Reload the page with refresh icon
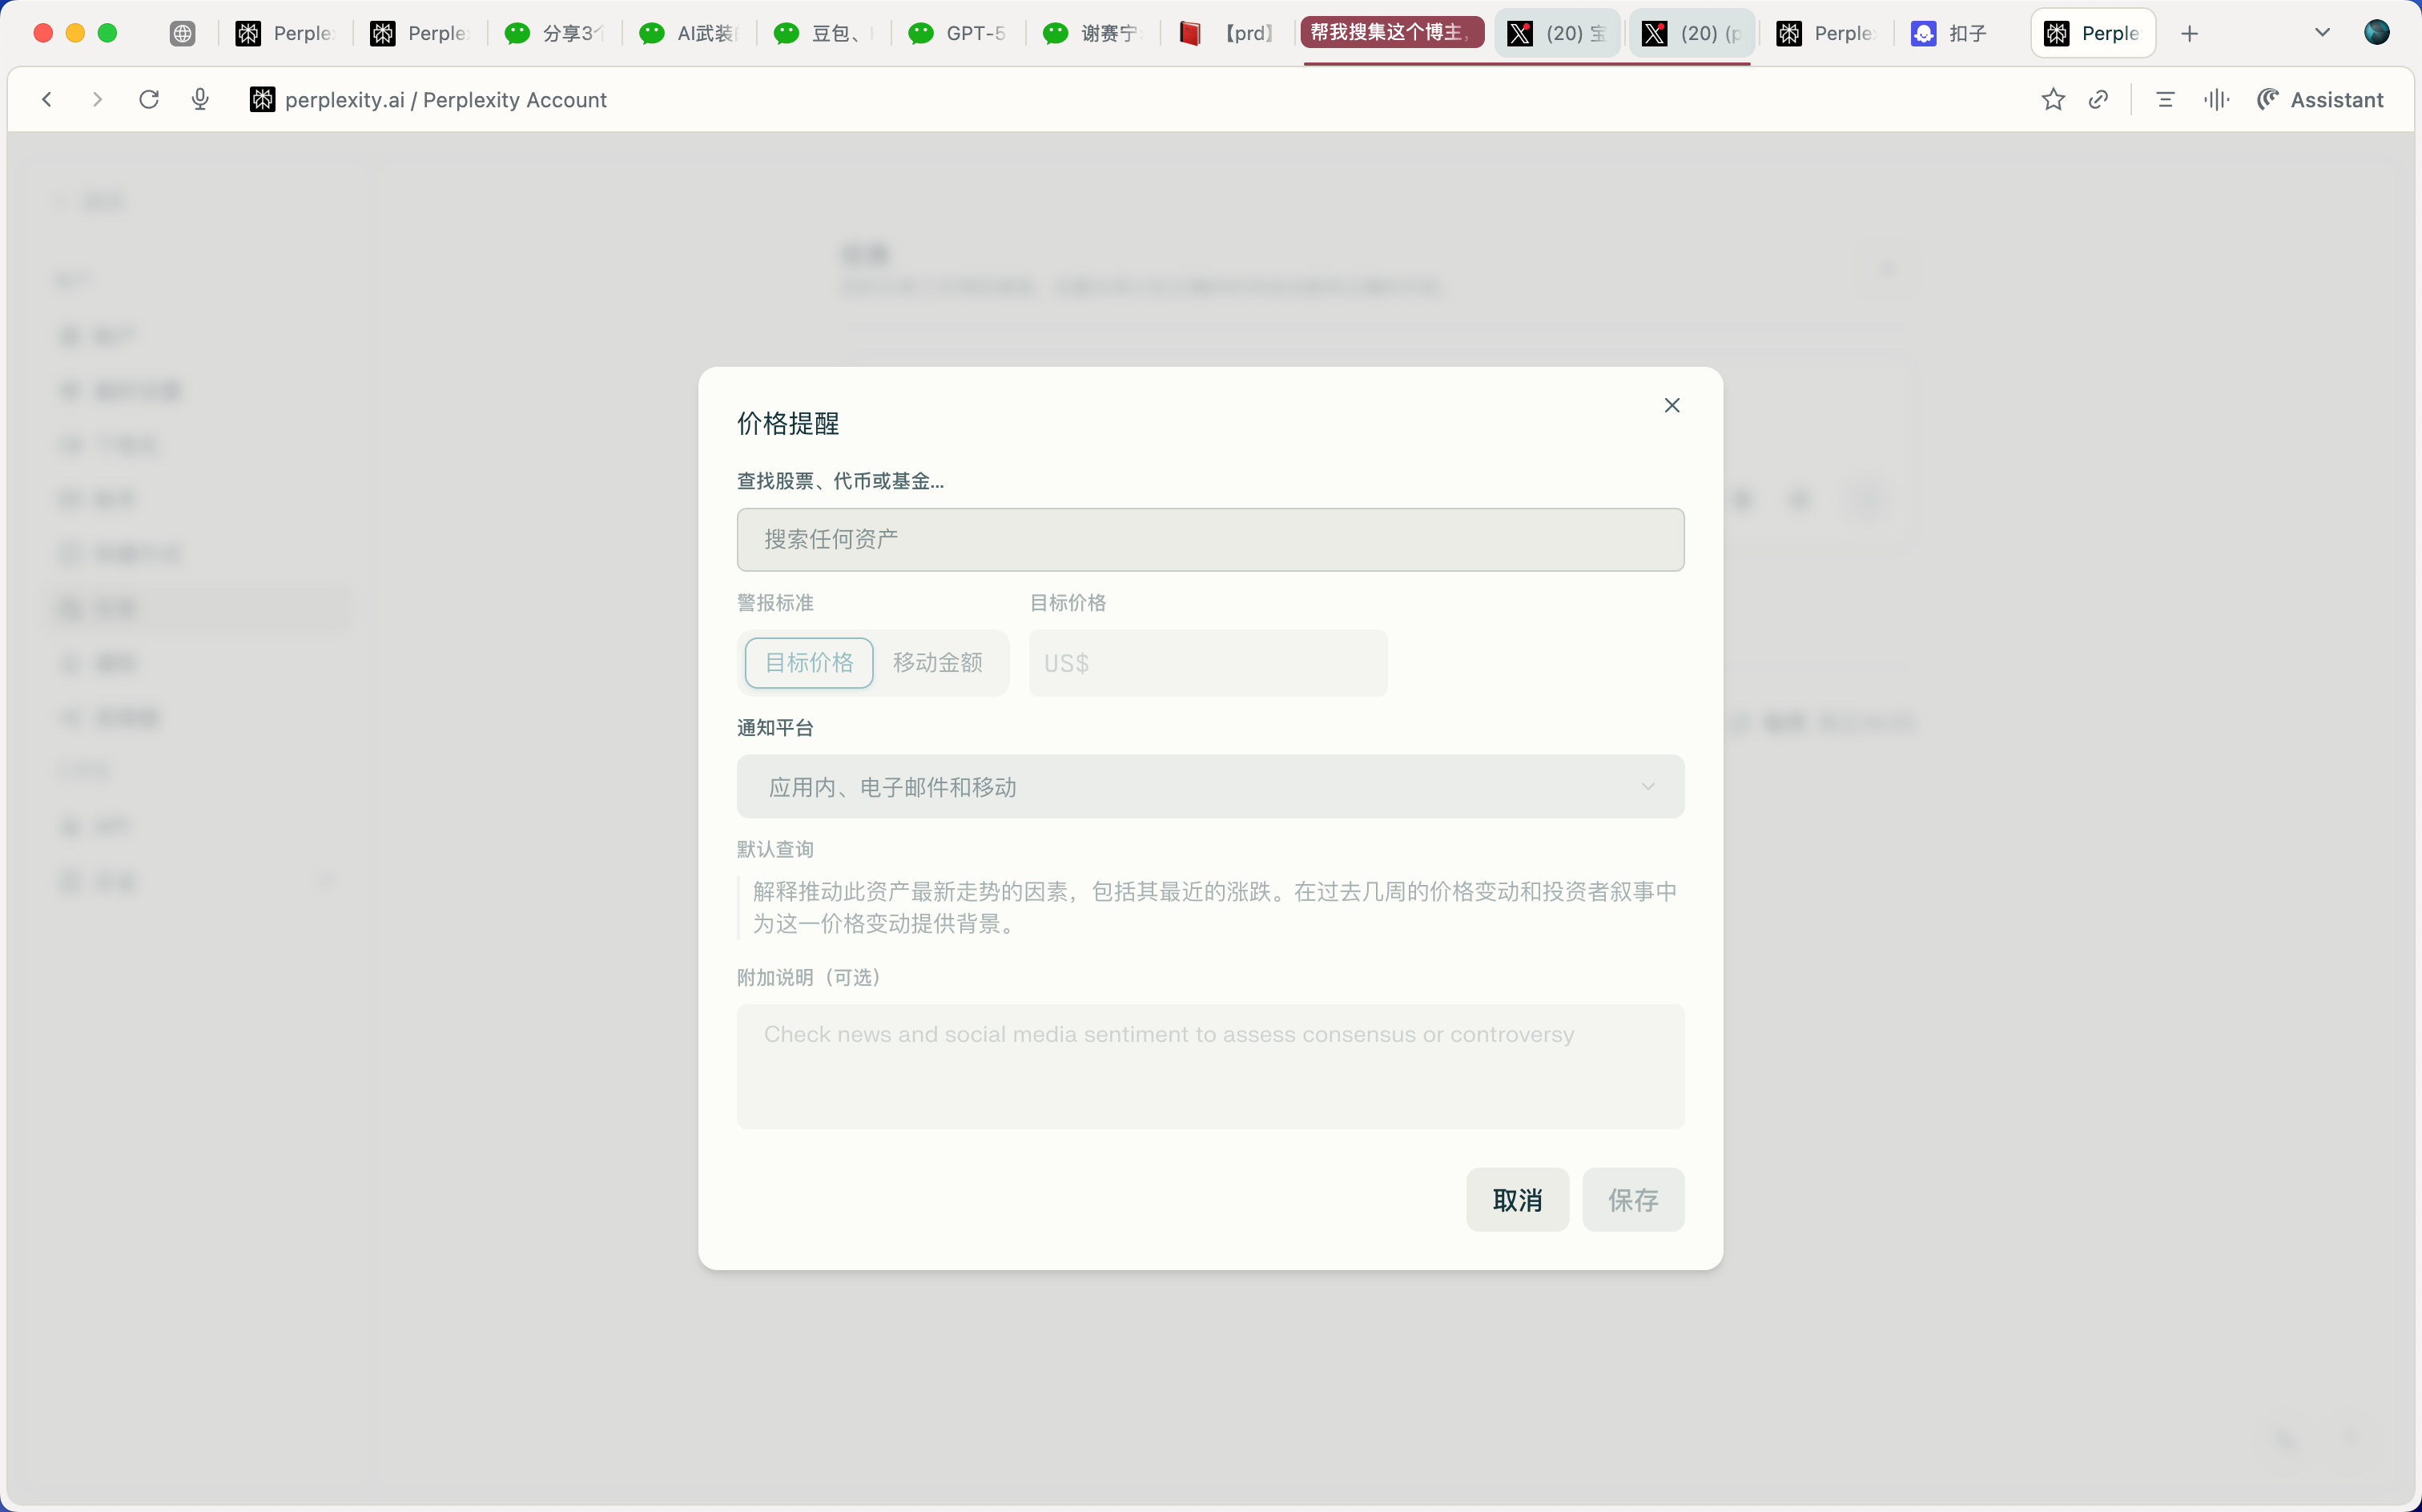Viewport: 2422px width, 1512px height. coord(149,99)
